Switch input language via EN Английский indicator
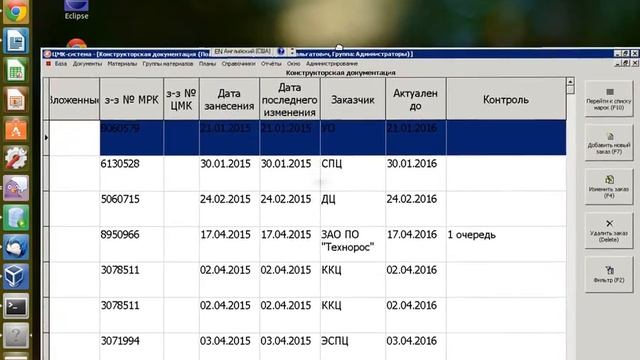The height and width of the screenshot is (360, 640). point(243,51)
